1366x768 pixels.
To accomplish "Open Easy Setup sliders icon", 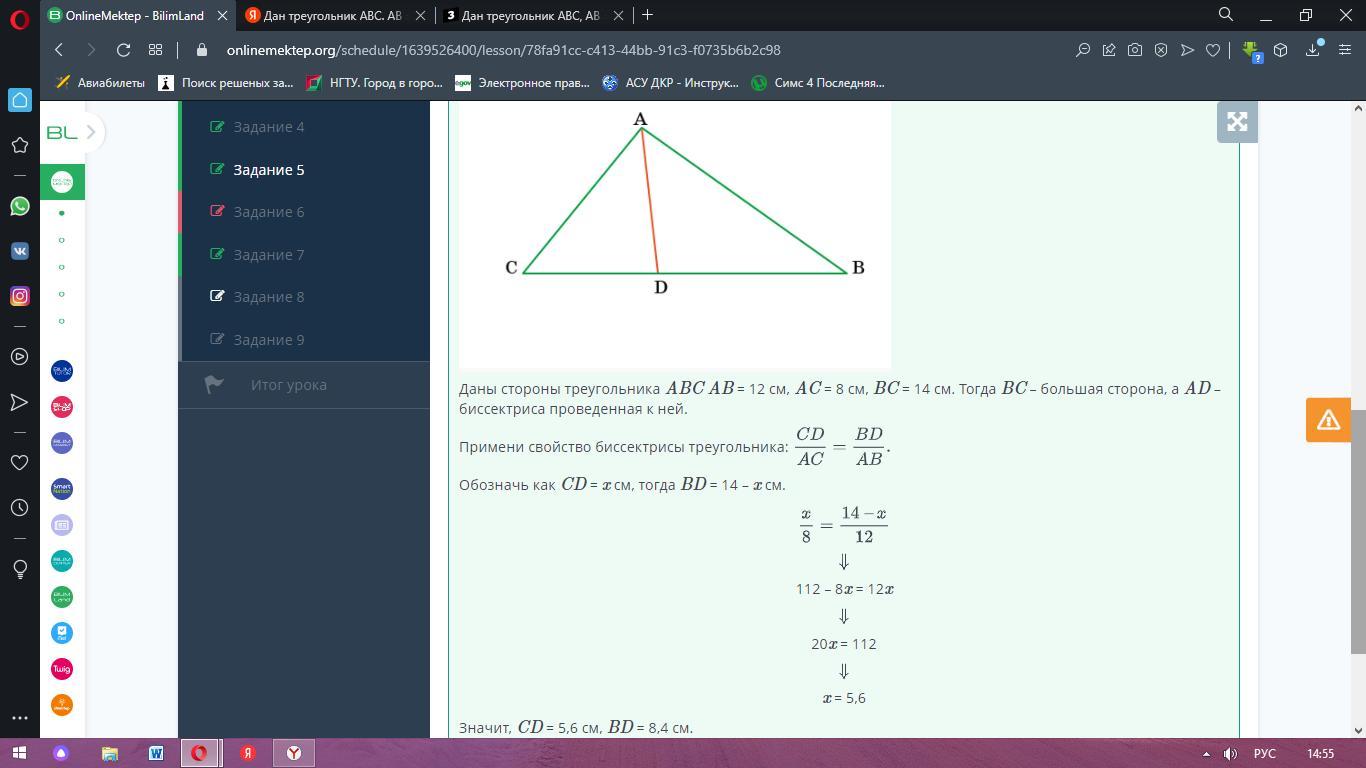I will tap(1345, 50).
